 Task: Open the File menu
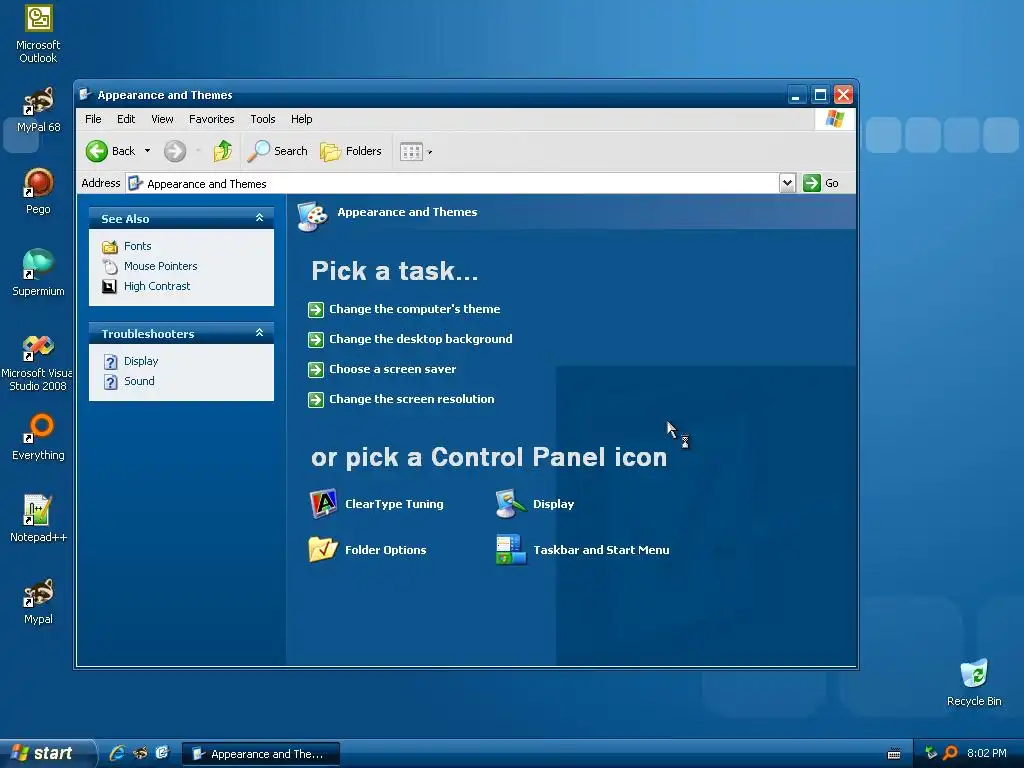click(x=93, y=119)
